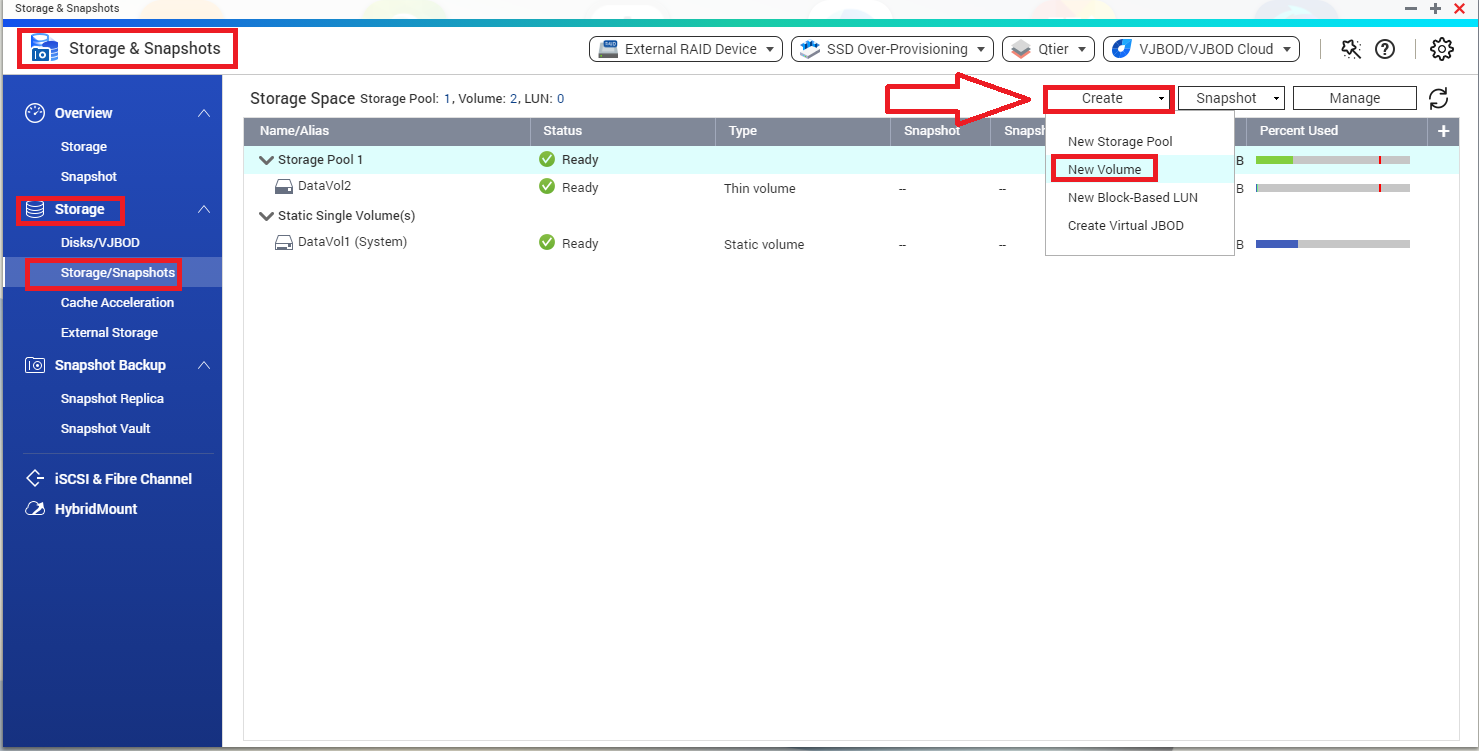Open Disks/VJBOD in sidebar
This screenshot has width=1479, height=751.
pos(100,242)
